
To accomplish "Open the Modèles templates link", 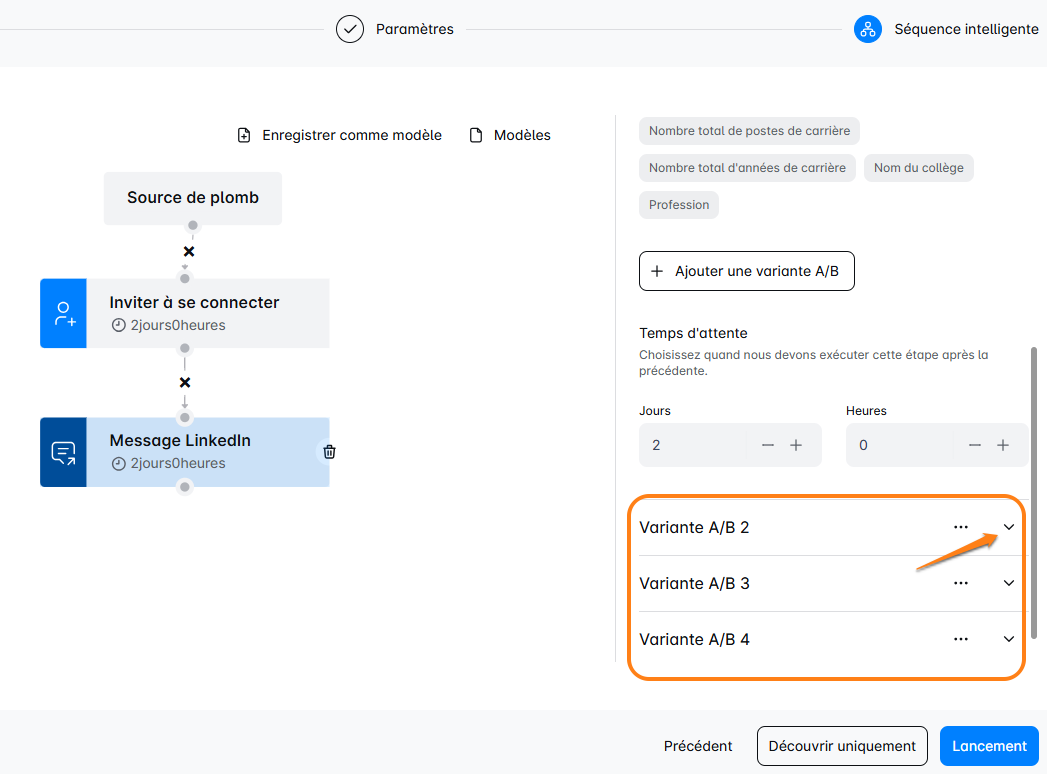I will click(x=510, y=135).
